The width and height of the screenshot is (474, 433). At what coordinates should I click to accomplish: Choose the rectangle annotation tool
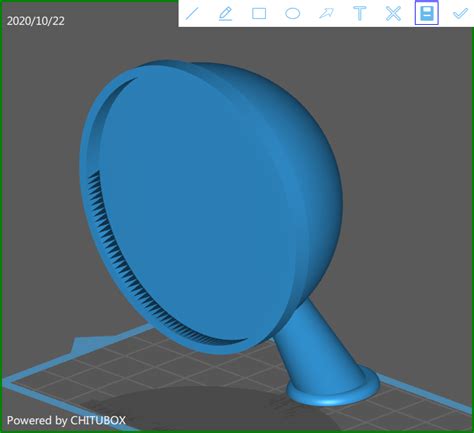pyautogui.click(x=259, y=14)
